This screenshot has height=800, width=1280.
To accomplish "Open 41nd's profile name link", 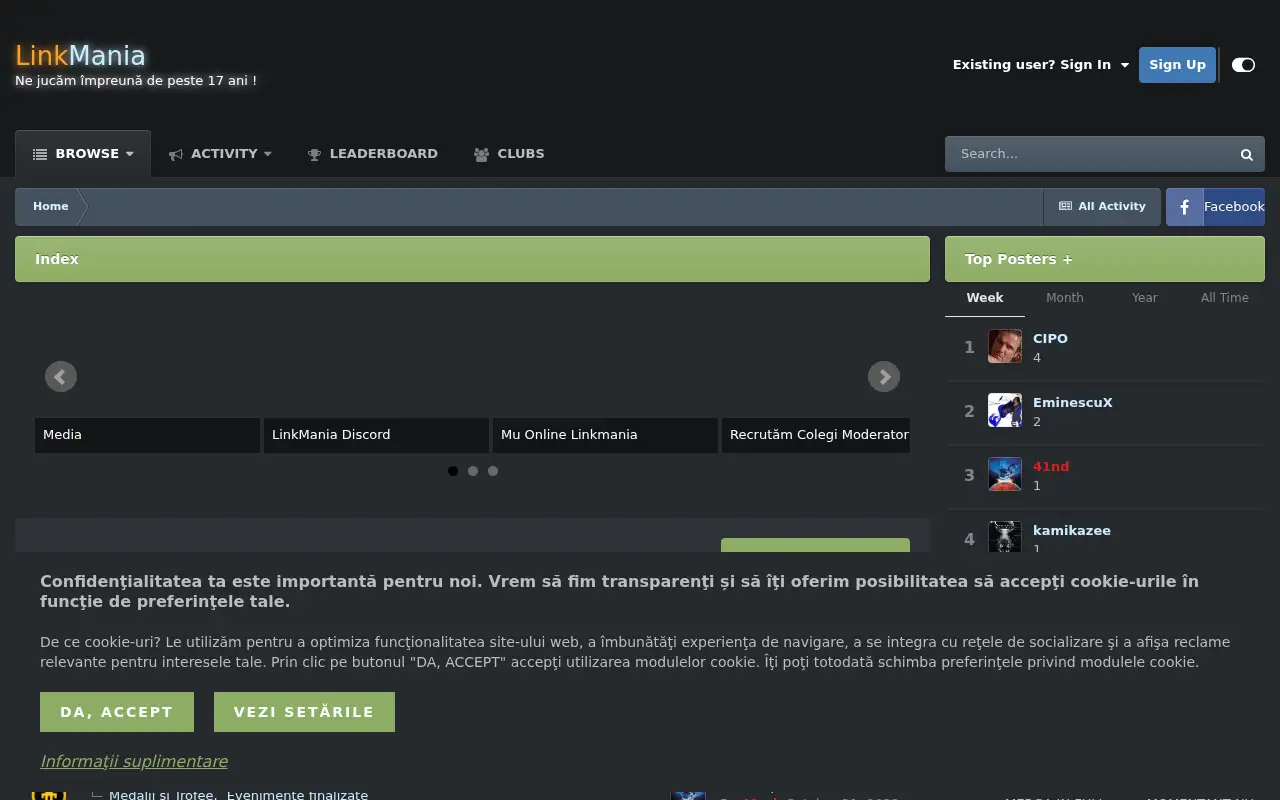I will 1051,467.
